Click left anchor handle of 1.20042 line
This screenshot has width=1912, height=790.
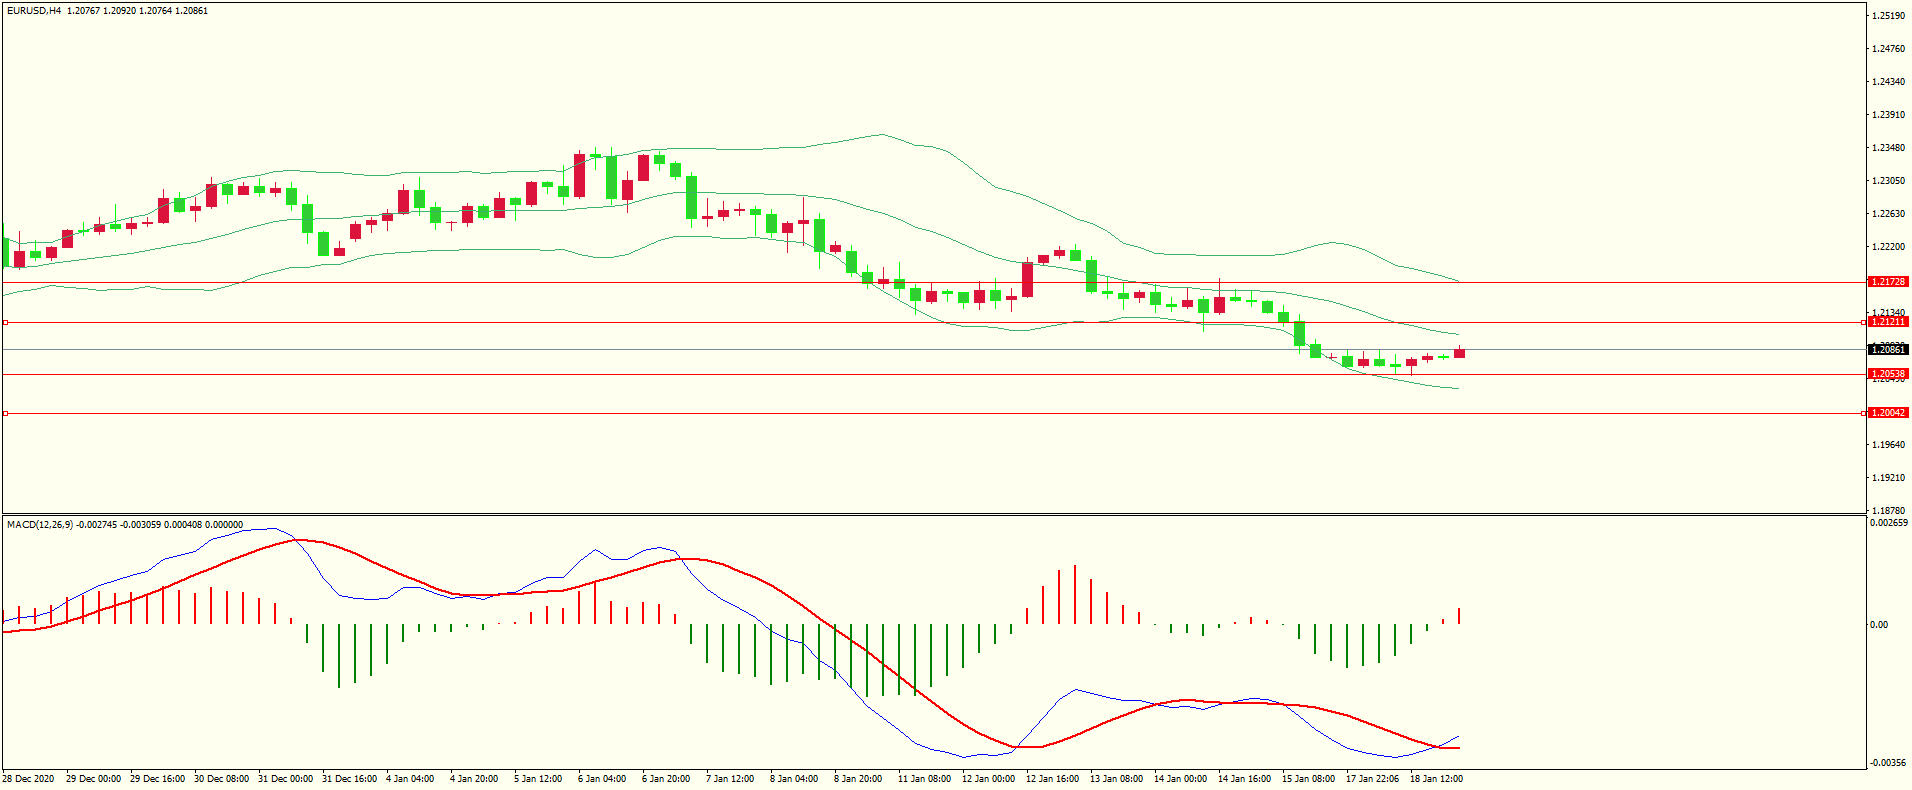5,413
